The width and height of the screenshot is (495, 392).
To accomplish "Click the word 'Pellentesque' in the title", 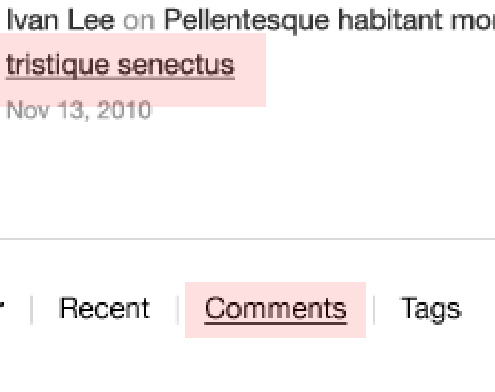I will coord(247,21).
